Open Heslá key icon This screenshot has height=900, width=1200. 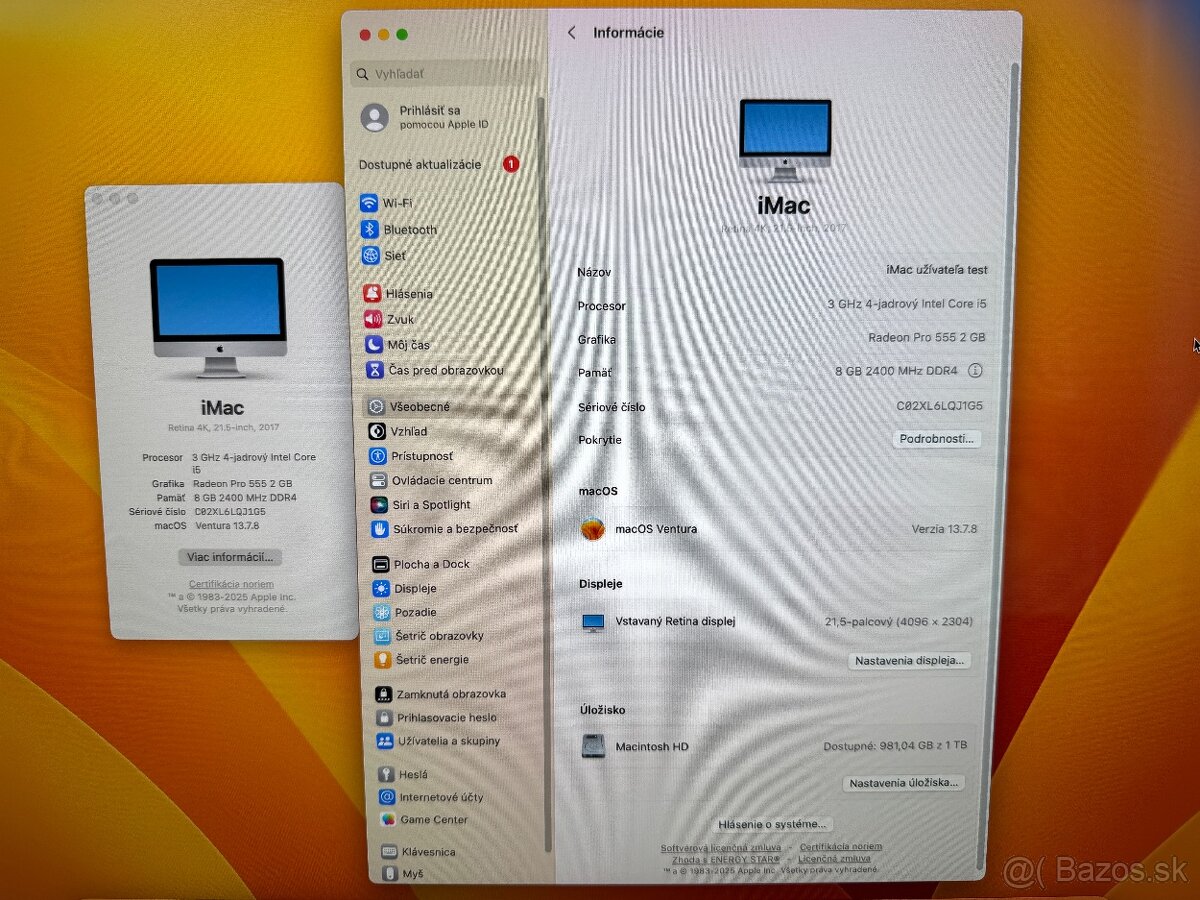[386, 774]
